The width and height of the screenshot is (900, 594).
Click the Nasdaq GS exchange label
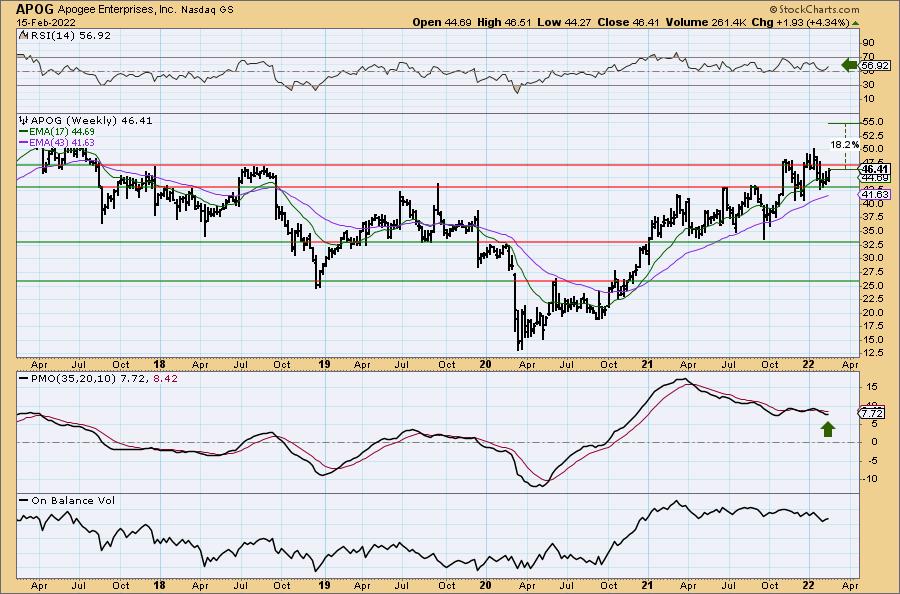[205, 10]
